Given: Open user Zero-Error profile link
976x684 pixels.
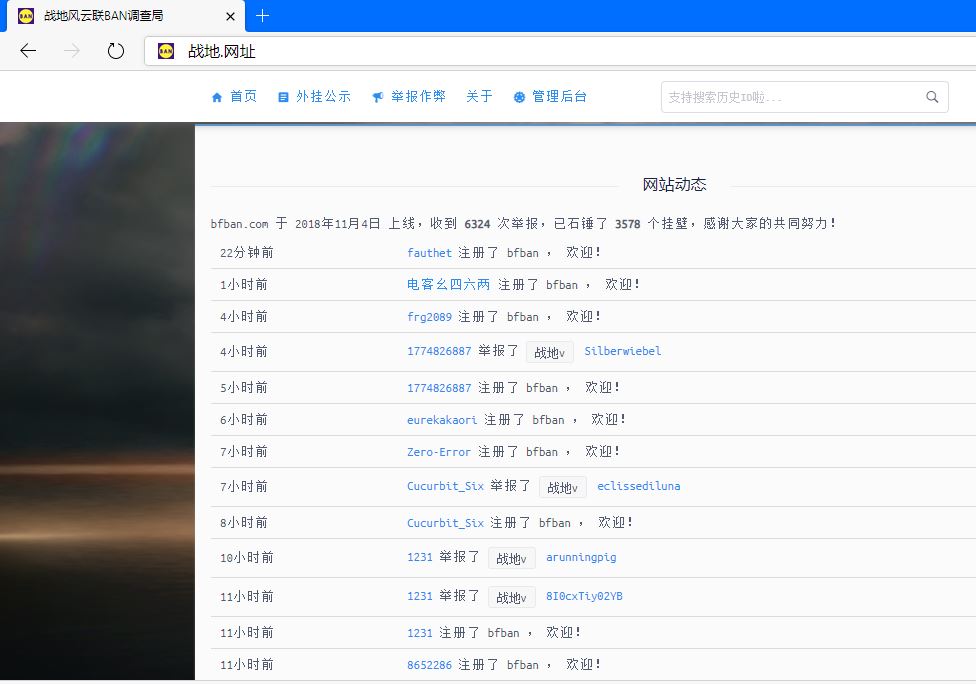Looking at the screenshot, I should point(439,452).
